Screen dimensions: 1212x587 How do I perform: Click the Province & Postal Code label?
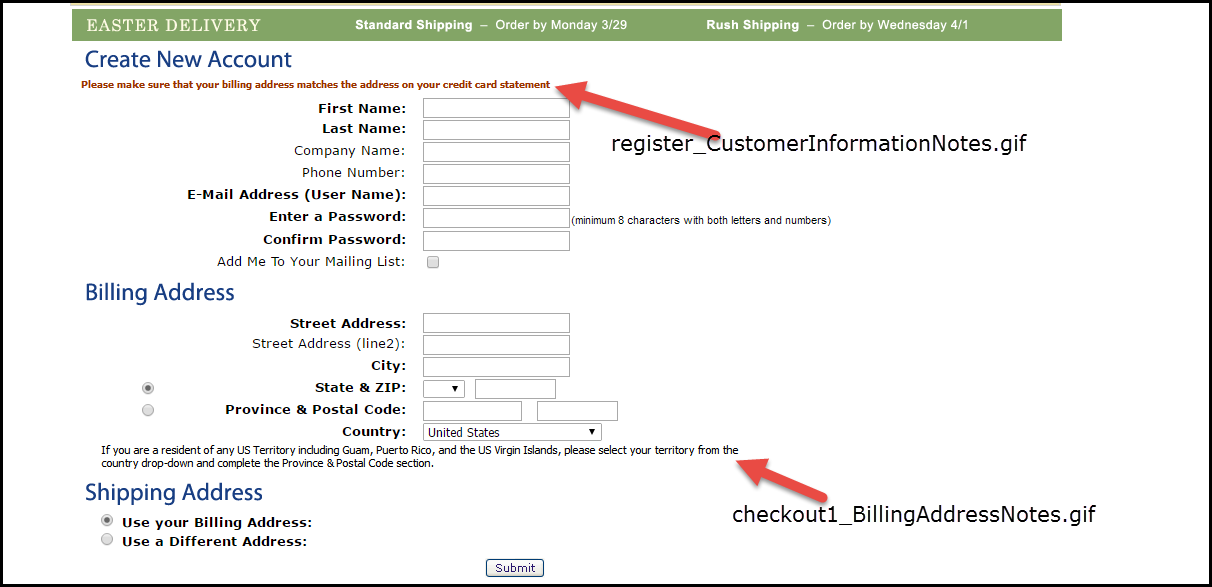click(316, 410)
